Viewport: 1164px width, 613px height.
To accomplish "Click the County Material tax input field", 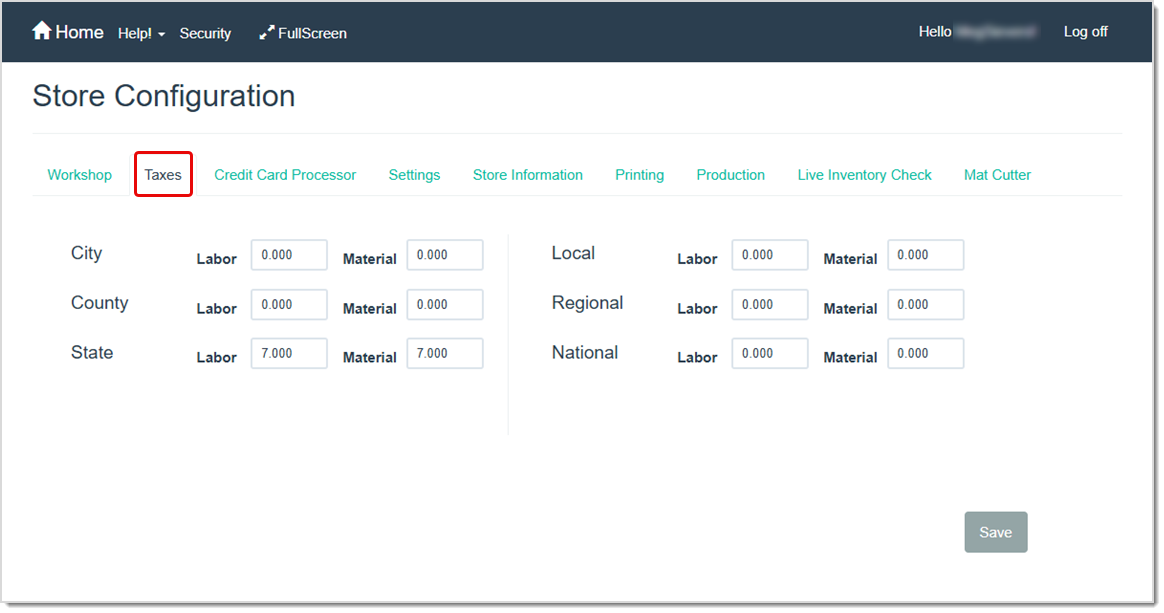I will tap(445, 304).
